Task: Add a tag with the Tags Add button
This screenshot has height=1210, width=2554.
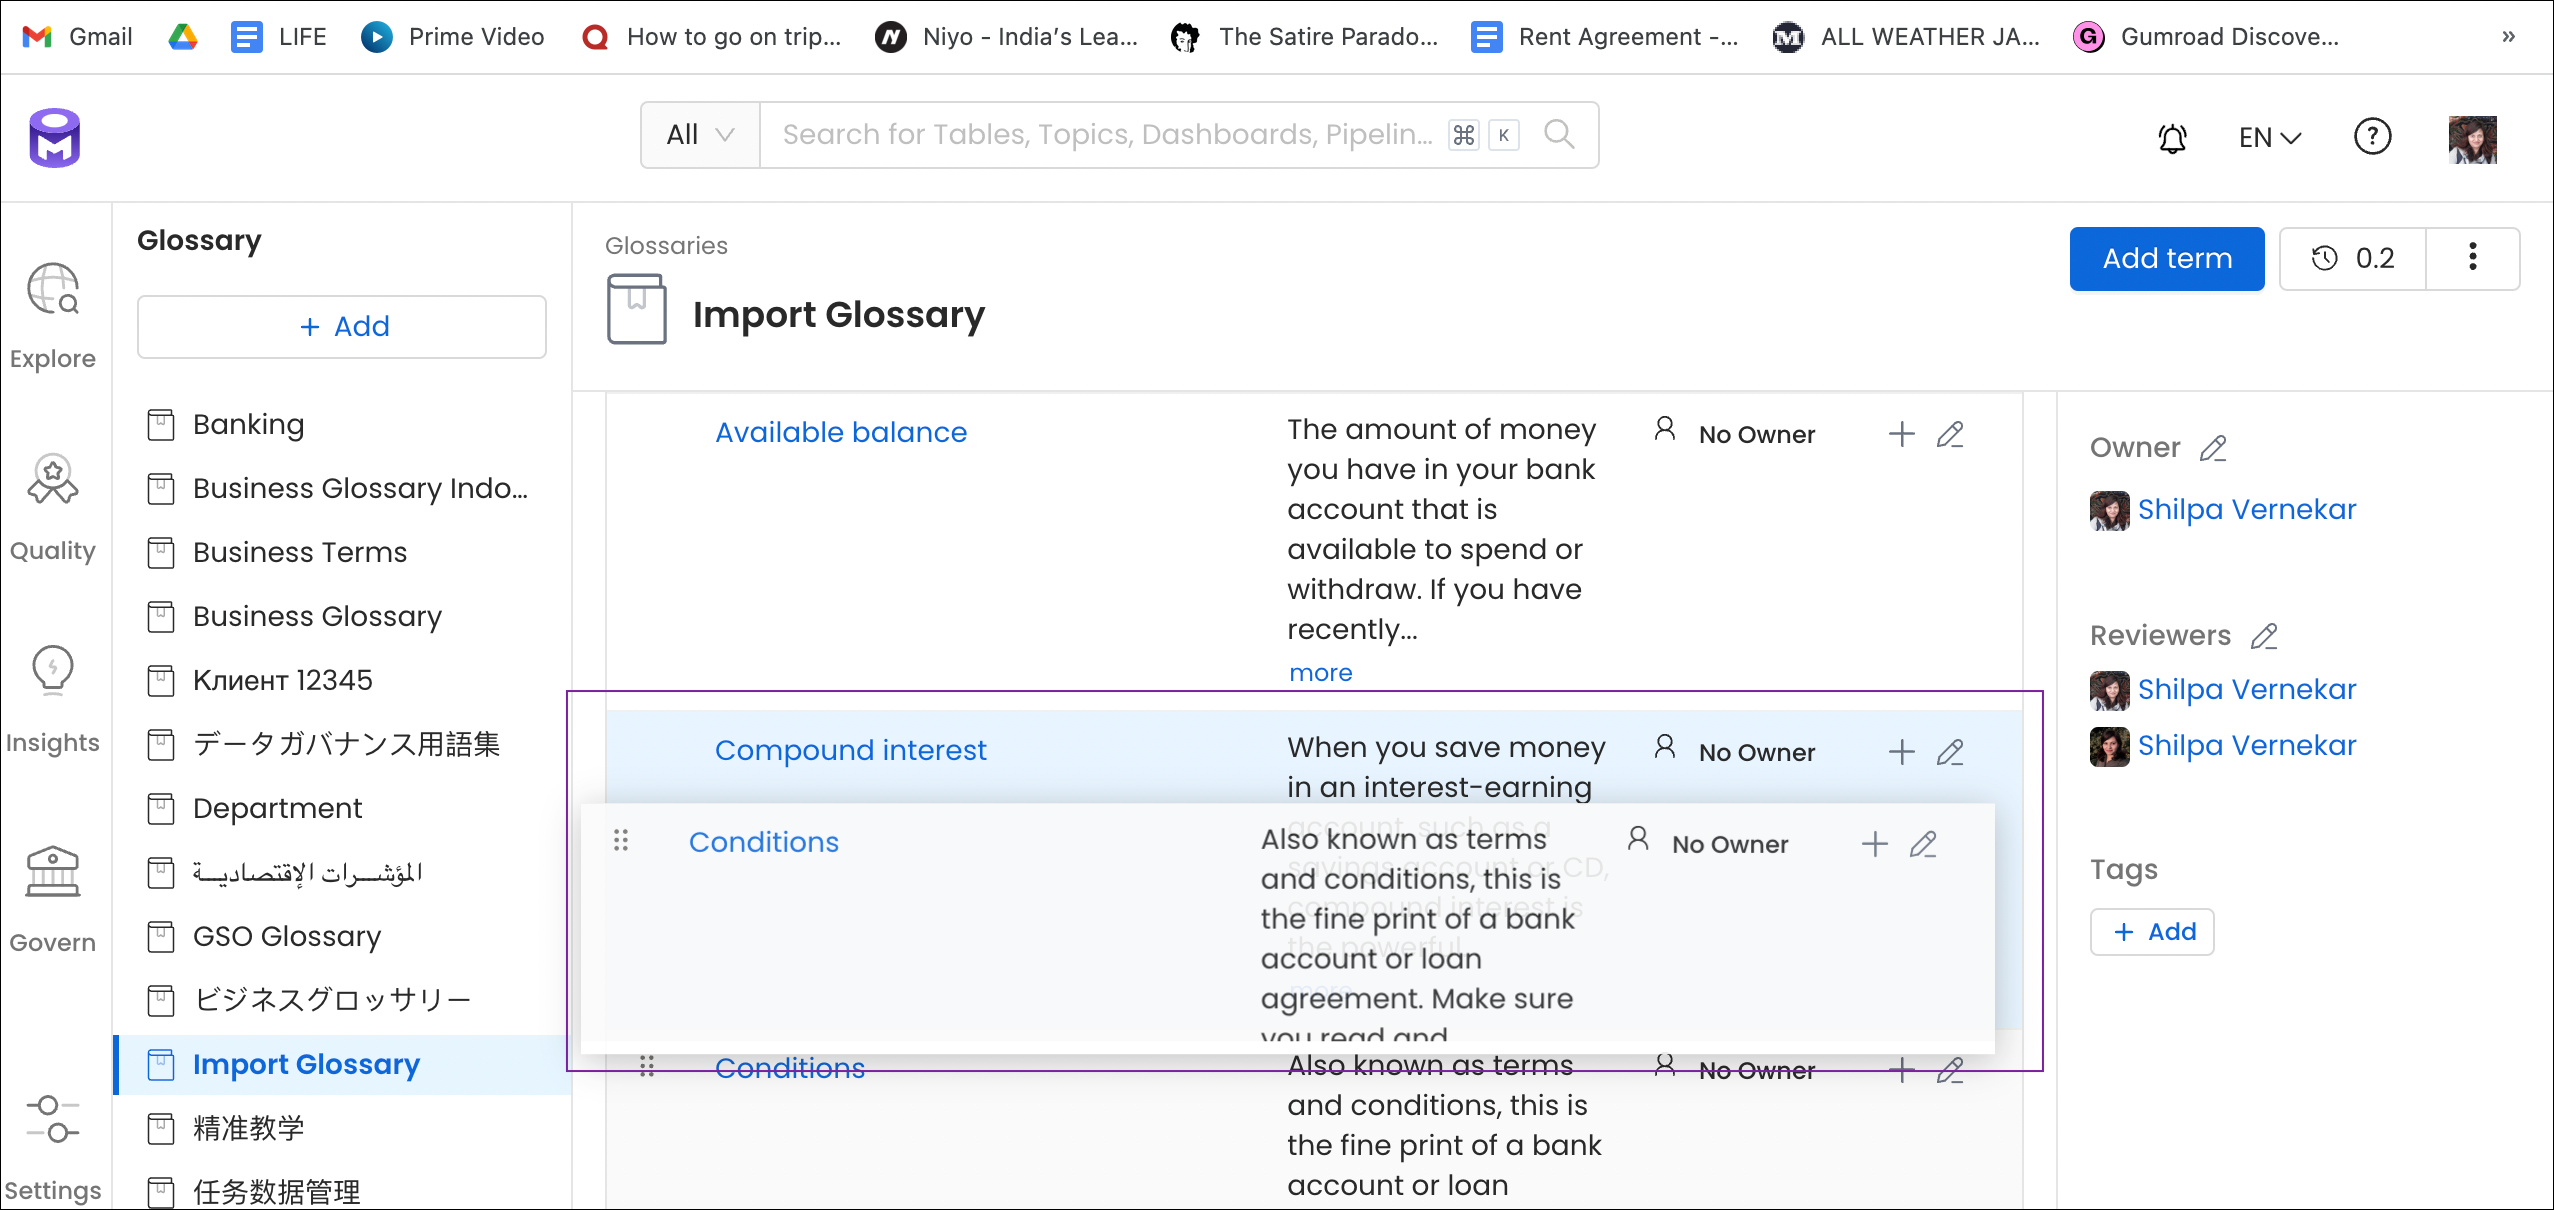Action: pyautogui.click(x=2152, y=932)
